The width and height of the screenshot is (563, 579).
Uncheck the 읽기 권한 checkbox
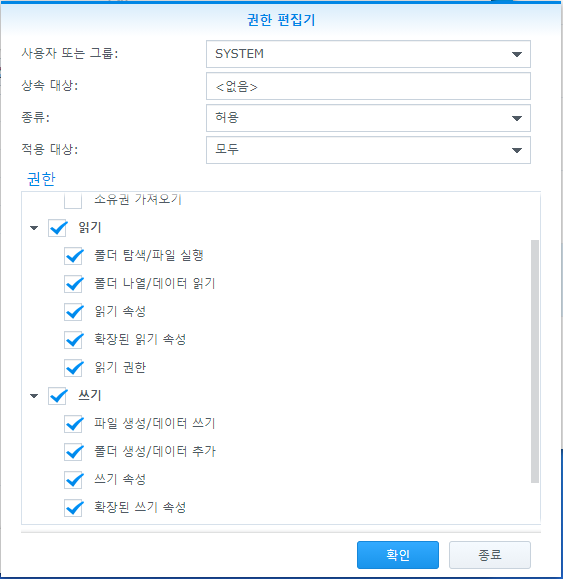(73, 368)
